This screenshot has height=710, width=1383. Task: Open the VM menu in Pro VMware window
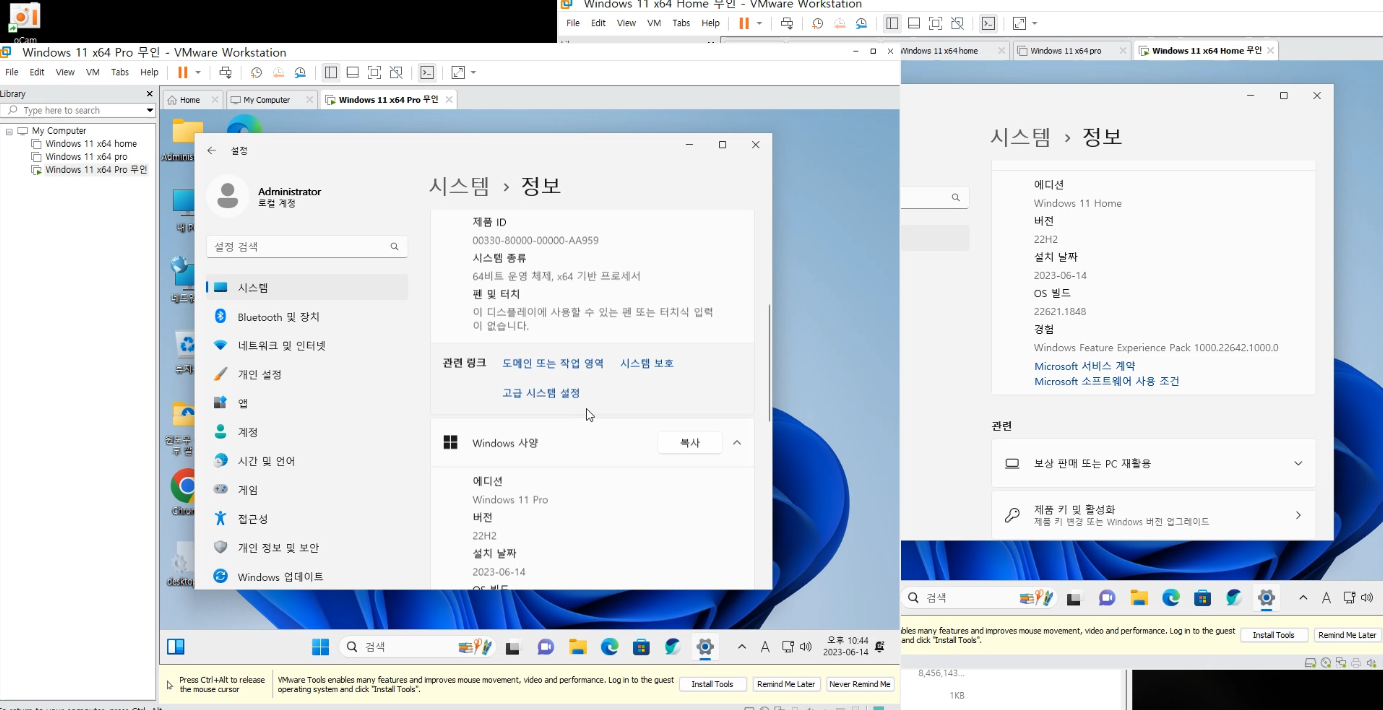(92, 72)
